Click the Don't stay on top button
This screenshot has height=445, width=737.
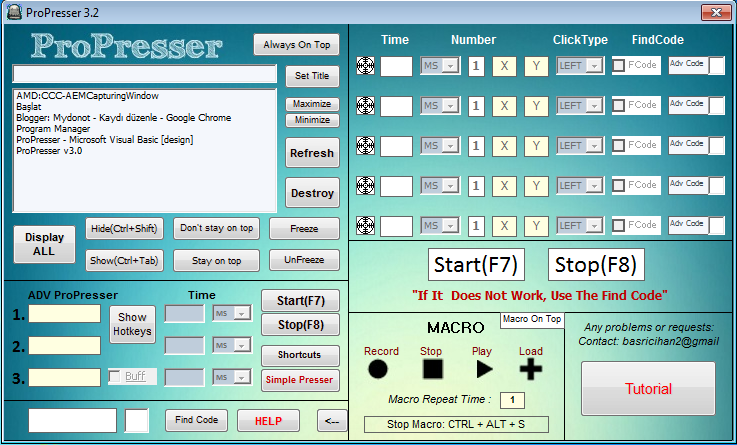coord(216,228)
